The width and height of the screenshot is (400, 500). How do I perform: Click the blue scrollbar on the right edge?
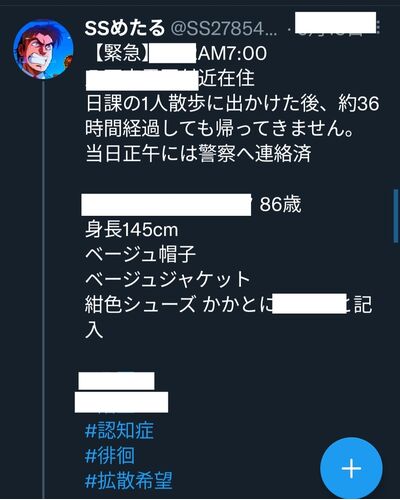click(x=396, y=216)
